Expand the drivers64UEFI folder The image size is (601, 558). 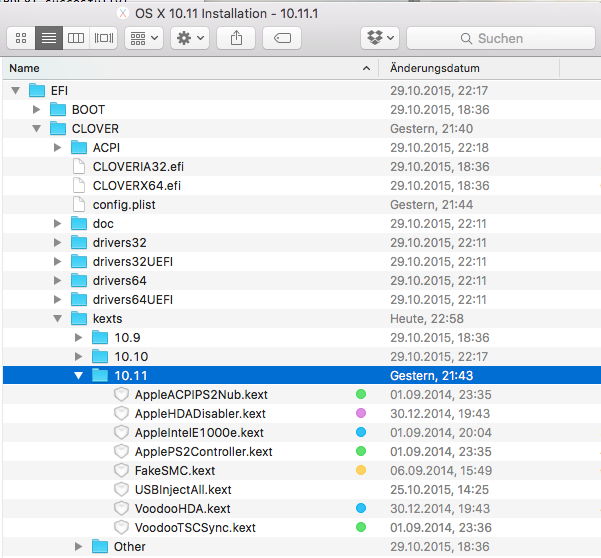57,299
